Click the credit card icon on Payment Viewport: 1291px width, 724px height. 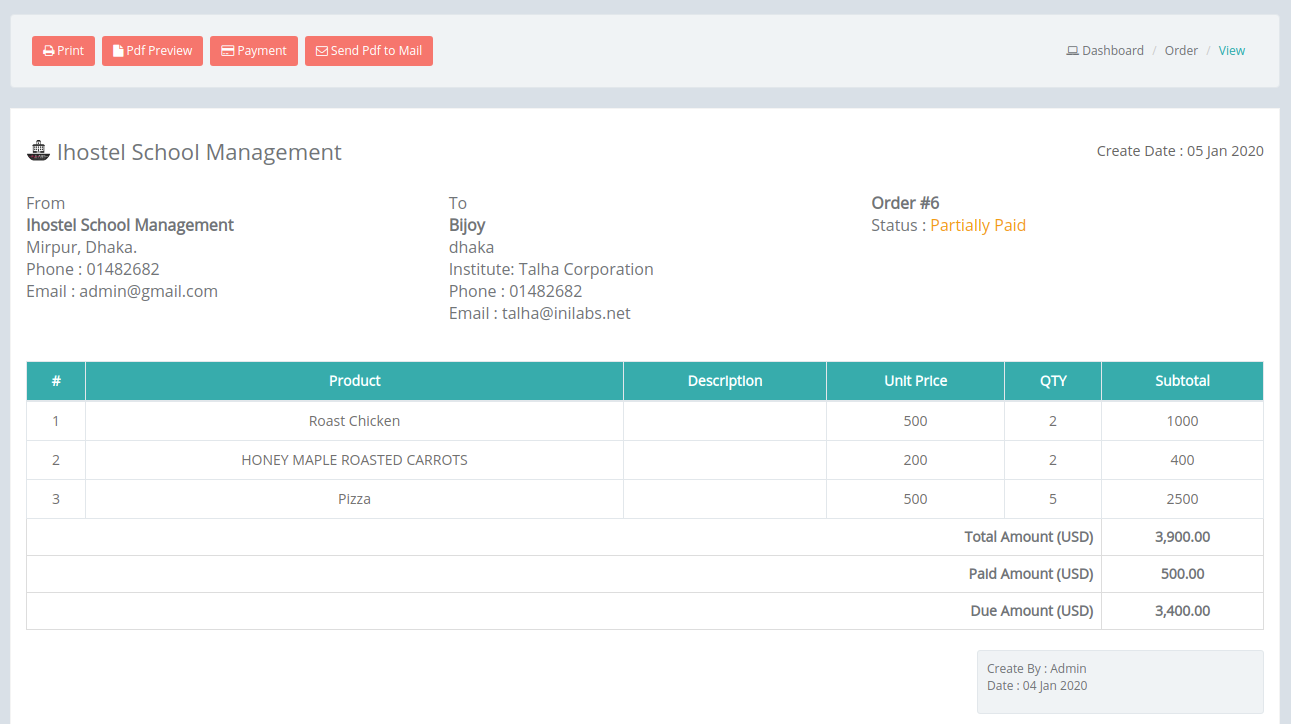point(228,51)
